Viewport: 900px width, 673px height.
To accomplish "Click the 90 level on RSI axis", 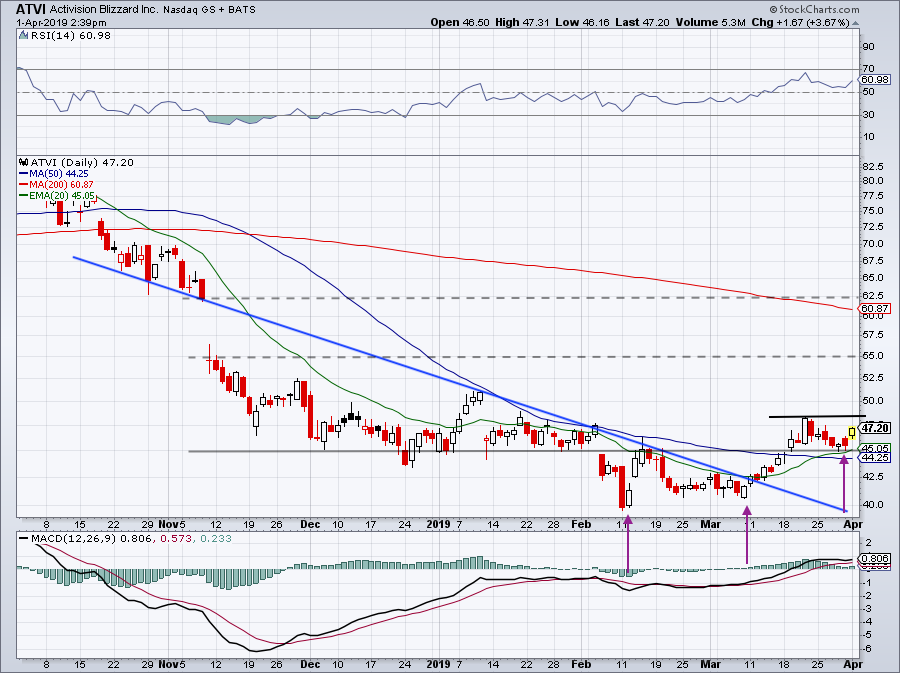I will [868, 47].
